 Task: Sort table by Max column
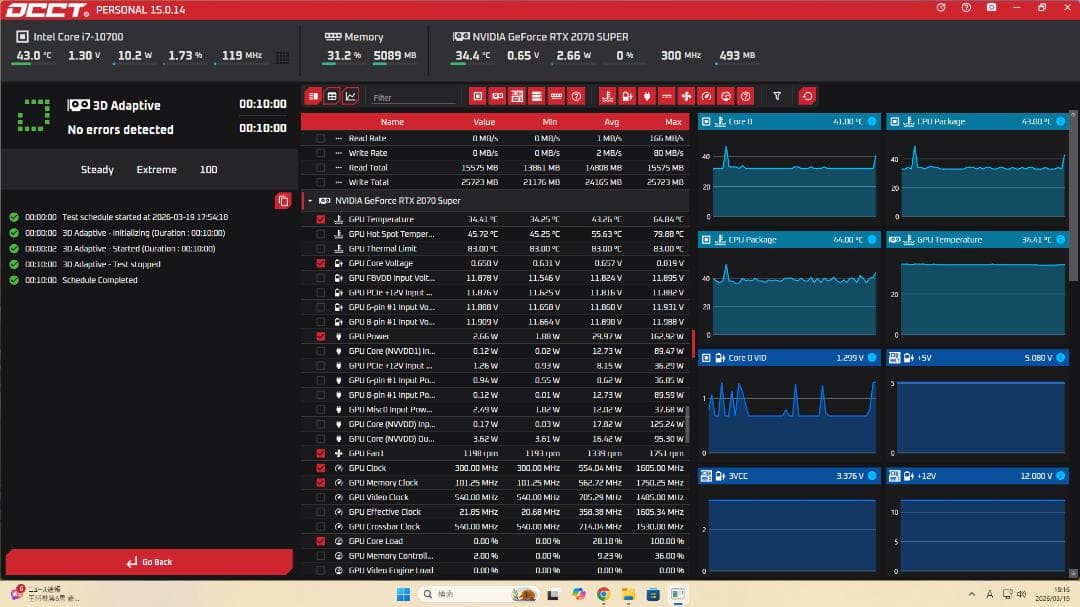(x=674, y=122)
